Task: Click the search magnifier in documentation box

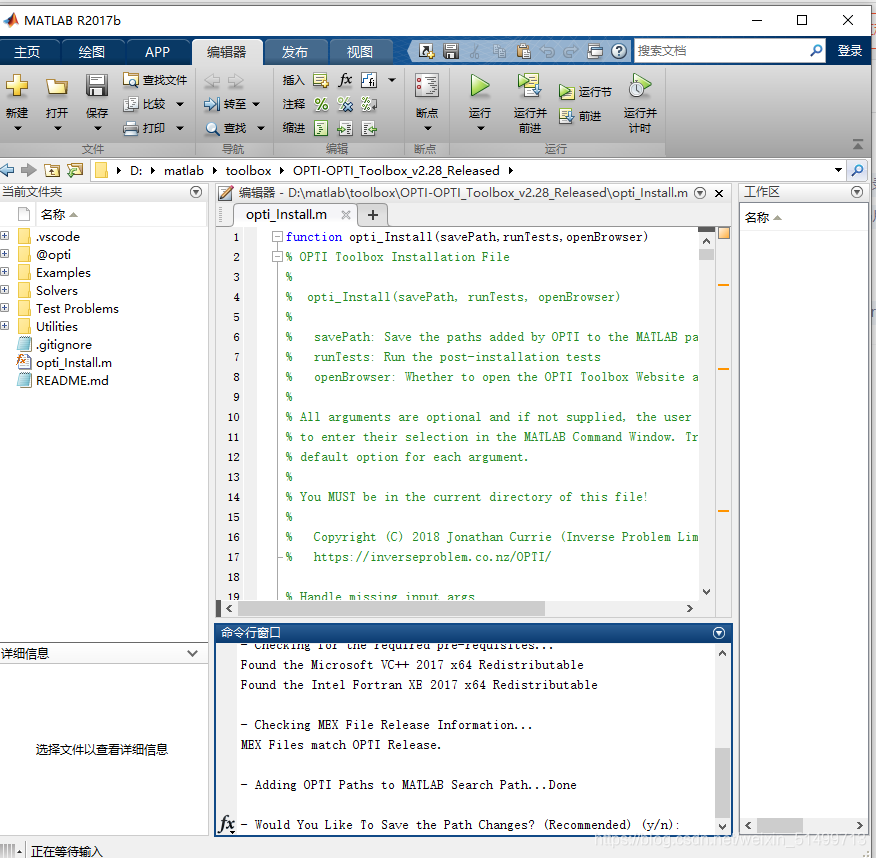Action: [816, 51]
